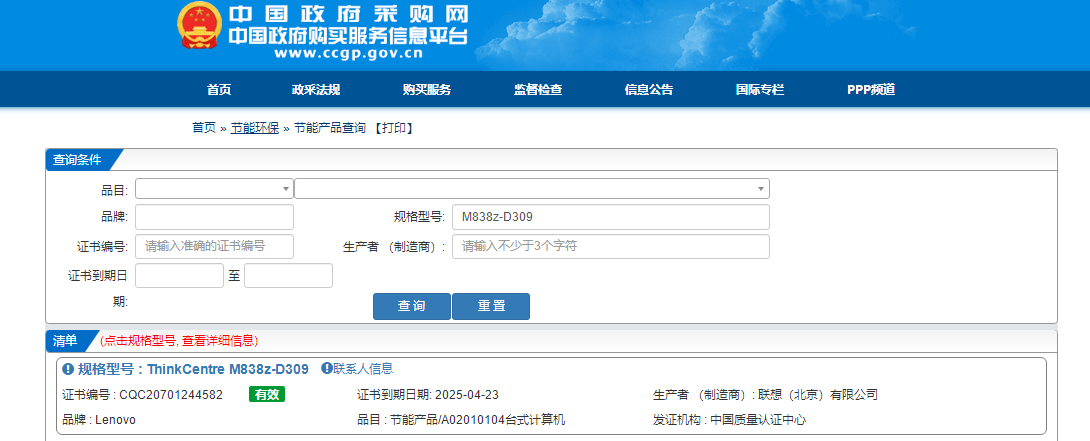
Task: Click the 查询 search button
Action: coord(412,307)
